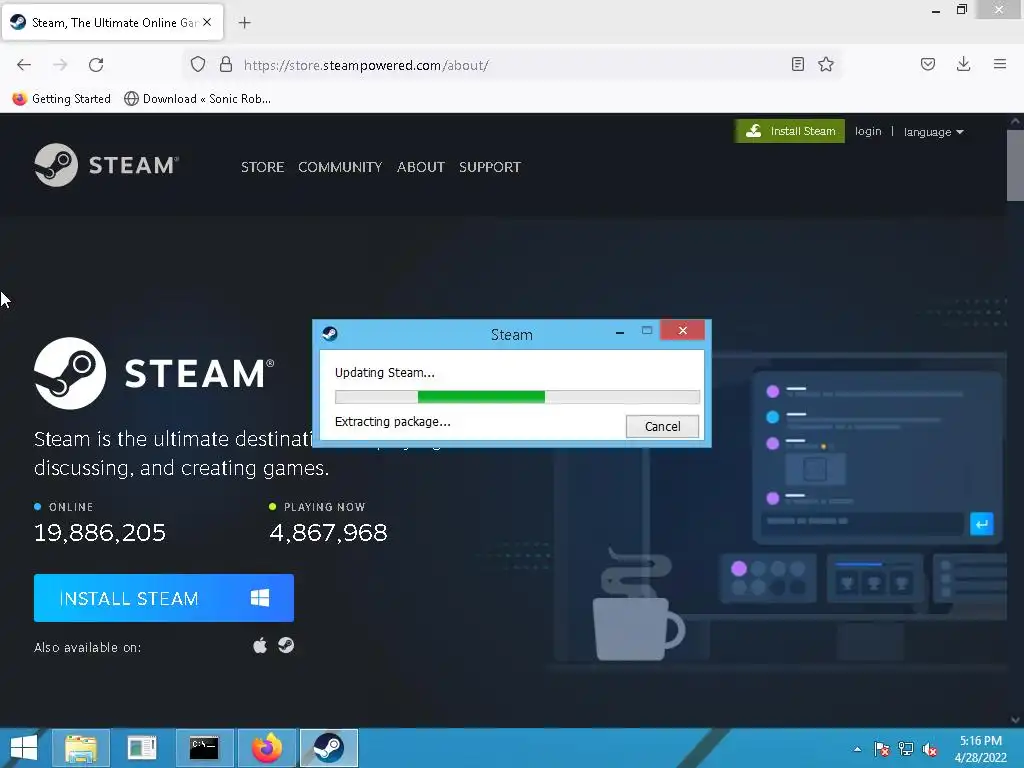Open the Firefox downloads panel
1024x768 pixels.
tap(963, 64)
